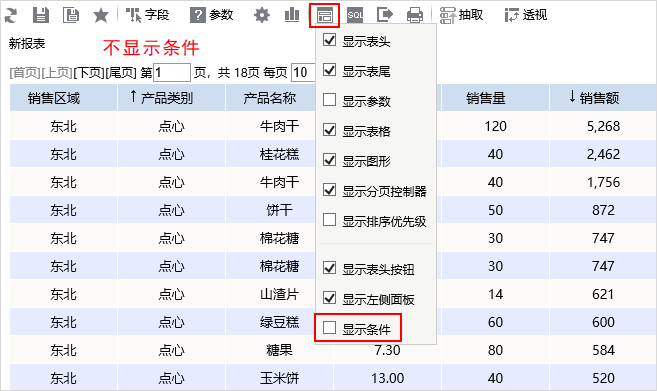Screen dimensions: 657x391
Task: Click the 80 sales quantity cell
Action: [x=495, y=350]
